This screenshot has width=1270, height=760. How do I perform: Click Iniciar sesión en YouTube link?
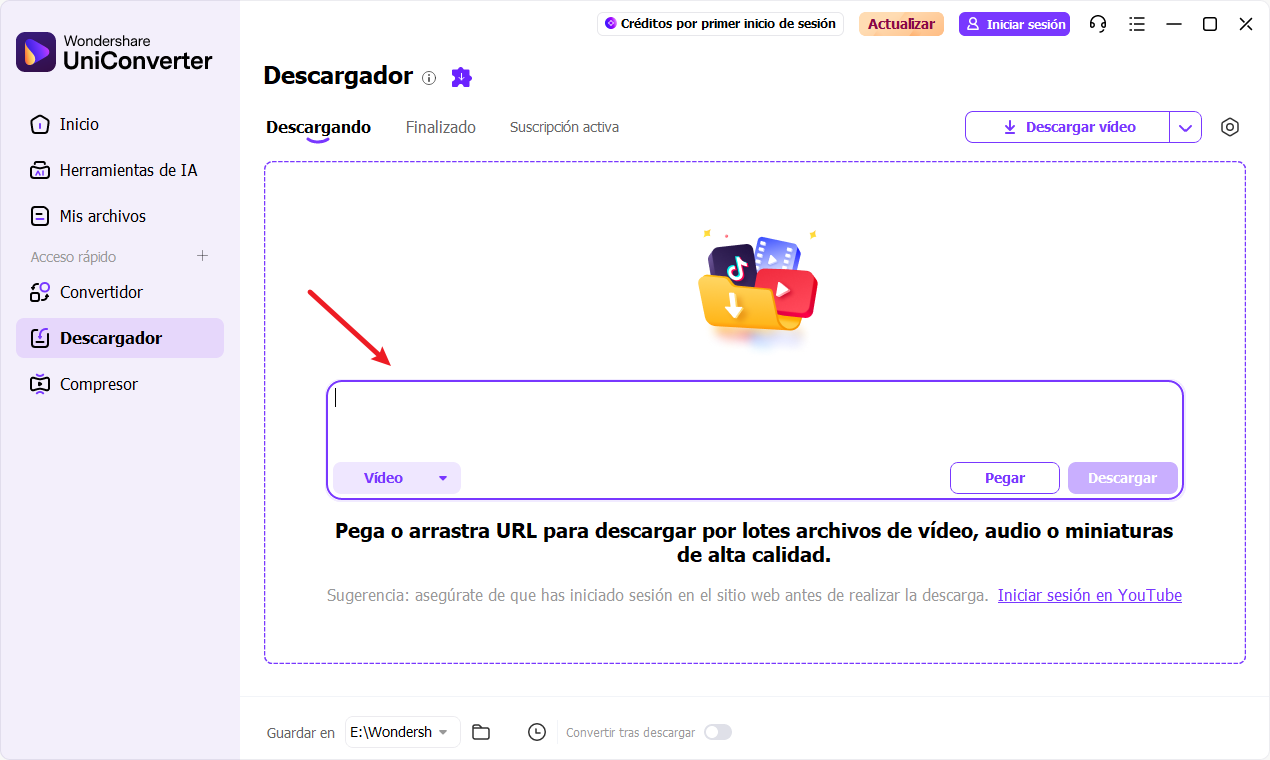click(1089, 595)
